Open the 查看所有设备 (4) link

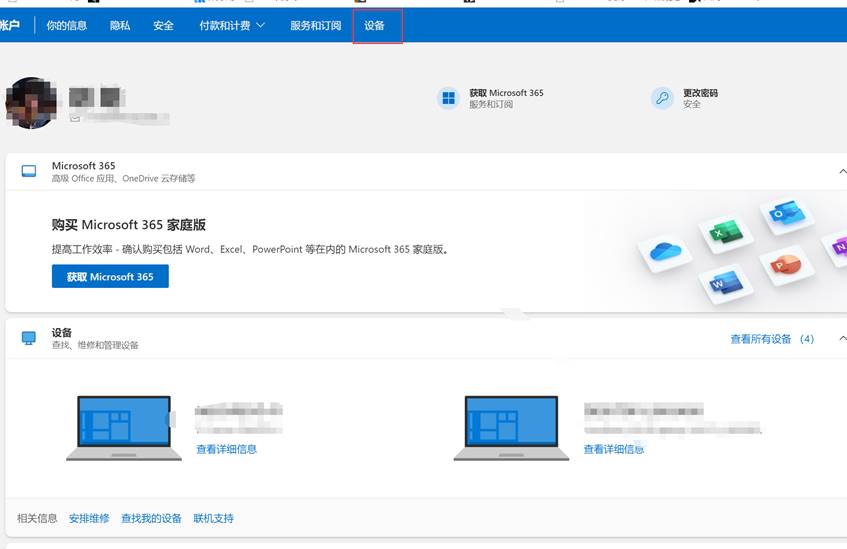(x=772, y=339)
